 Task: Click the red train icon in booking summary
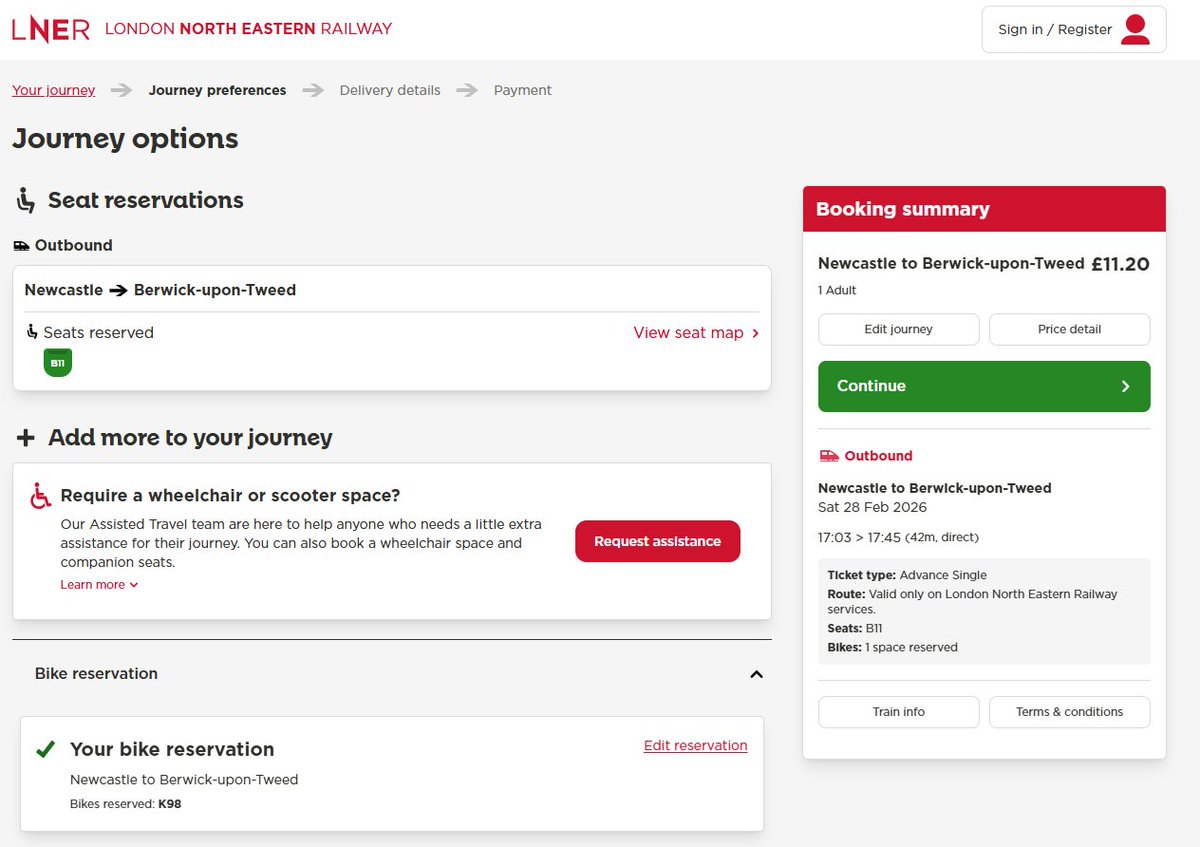point(829,456)
